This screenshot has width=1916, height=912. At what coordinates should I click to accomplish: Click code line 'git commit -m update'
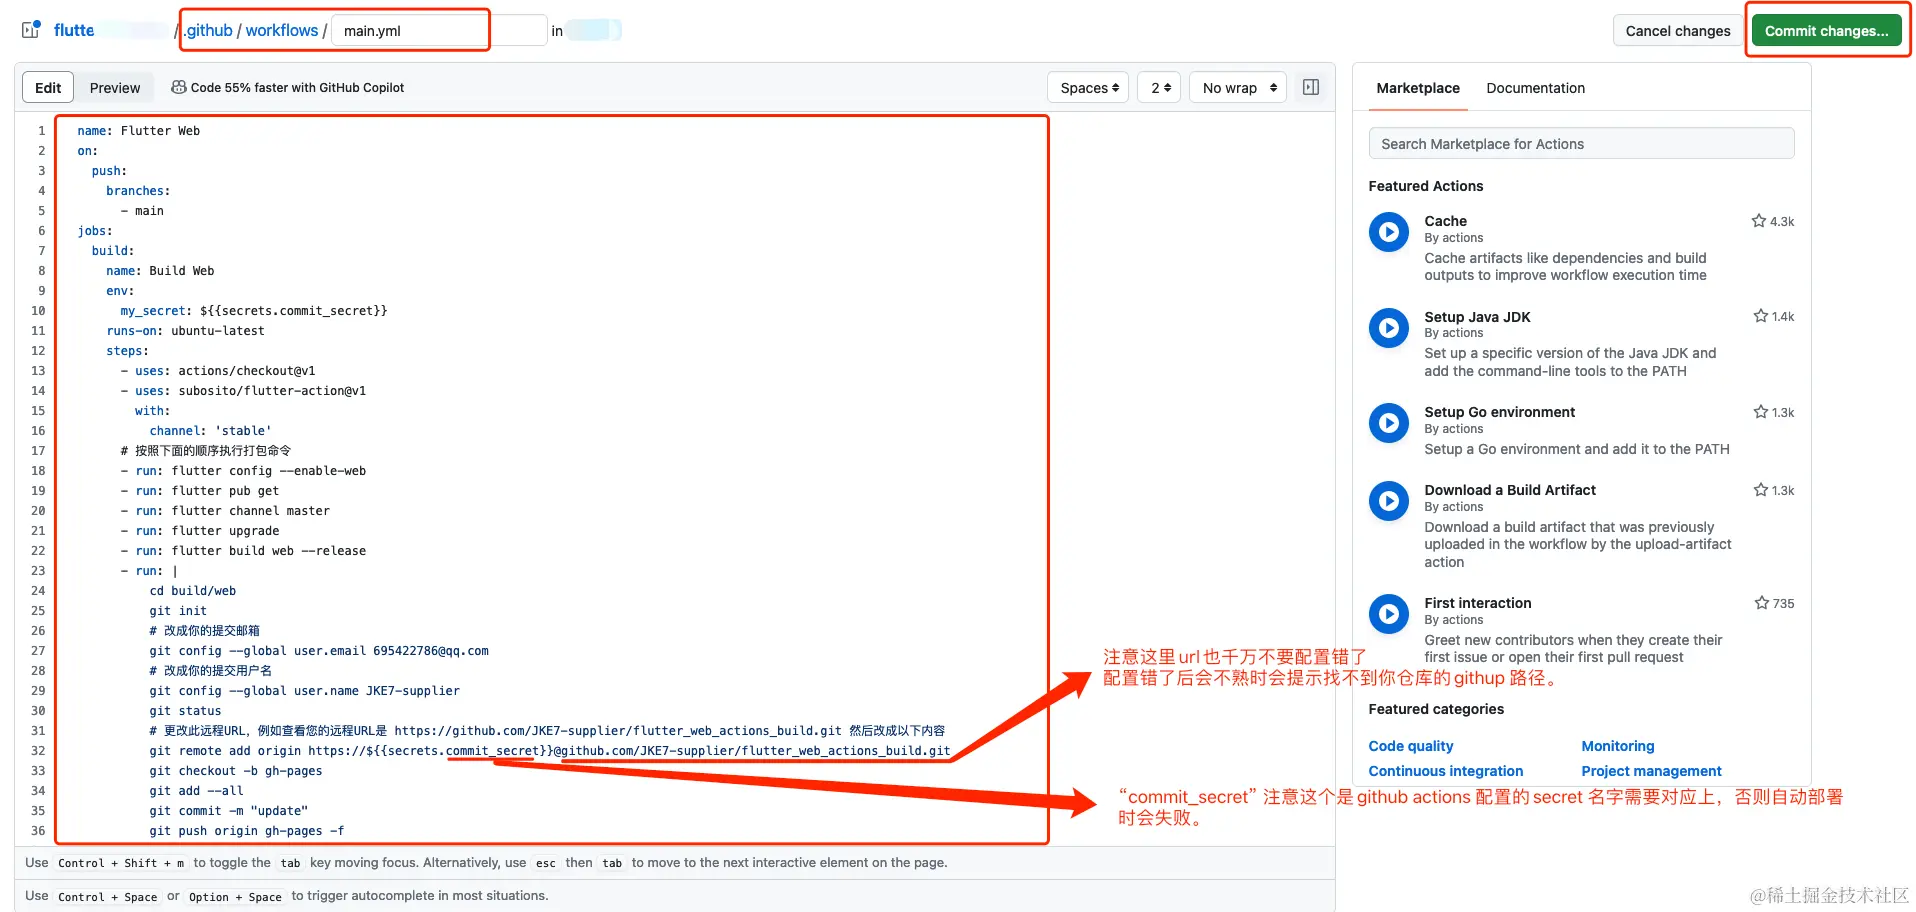coord(229,811)
